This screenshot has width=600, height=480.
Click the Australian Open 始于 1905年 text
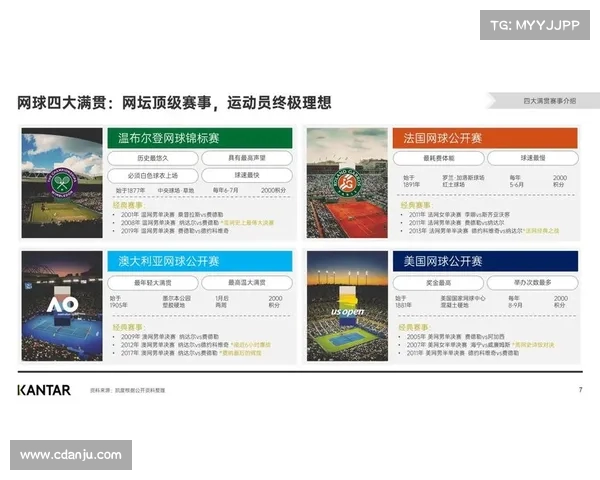[119, 302]
